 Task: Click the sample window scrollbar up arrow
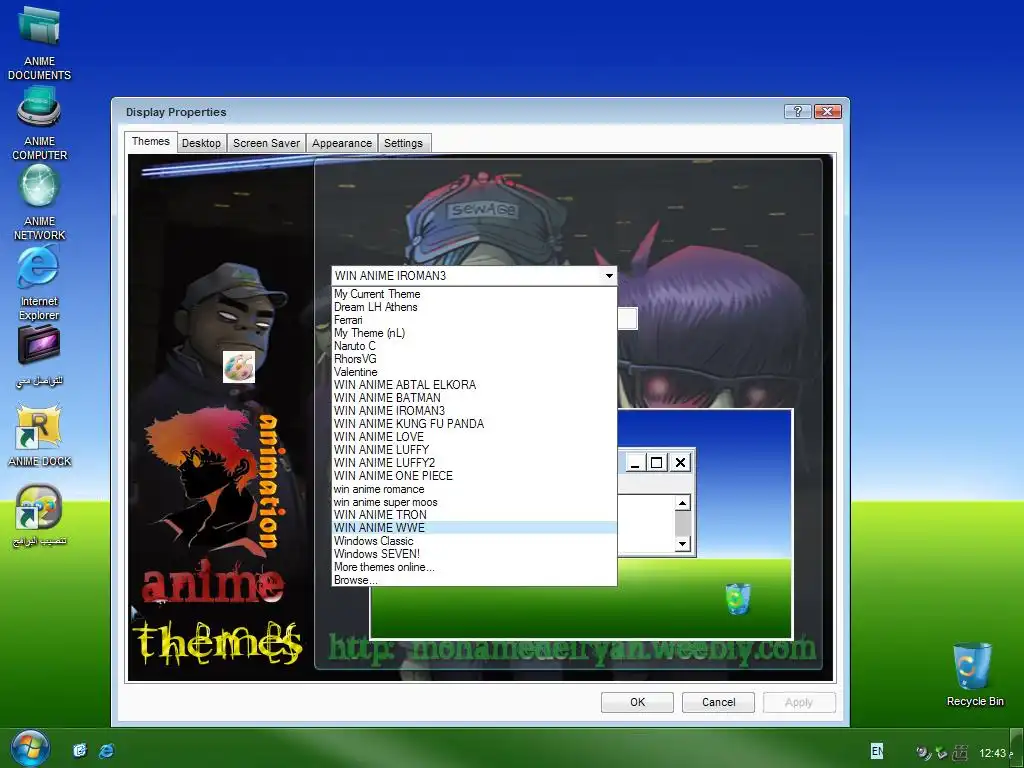click(682, 503)
